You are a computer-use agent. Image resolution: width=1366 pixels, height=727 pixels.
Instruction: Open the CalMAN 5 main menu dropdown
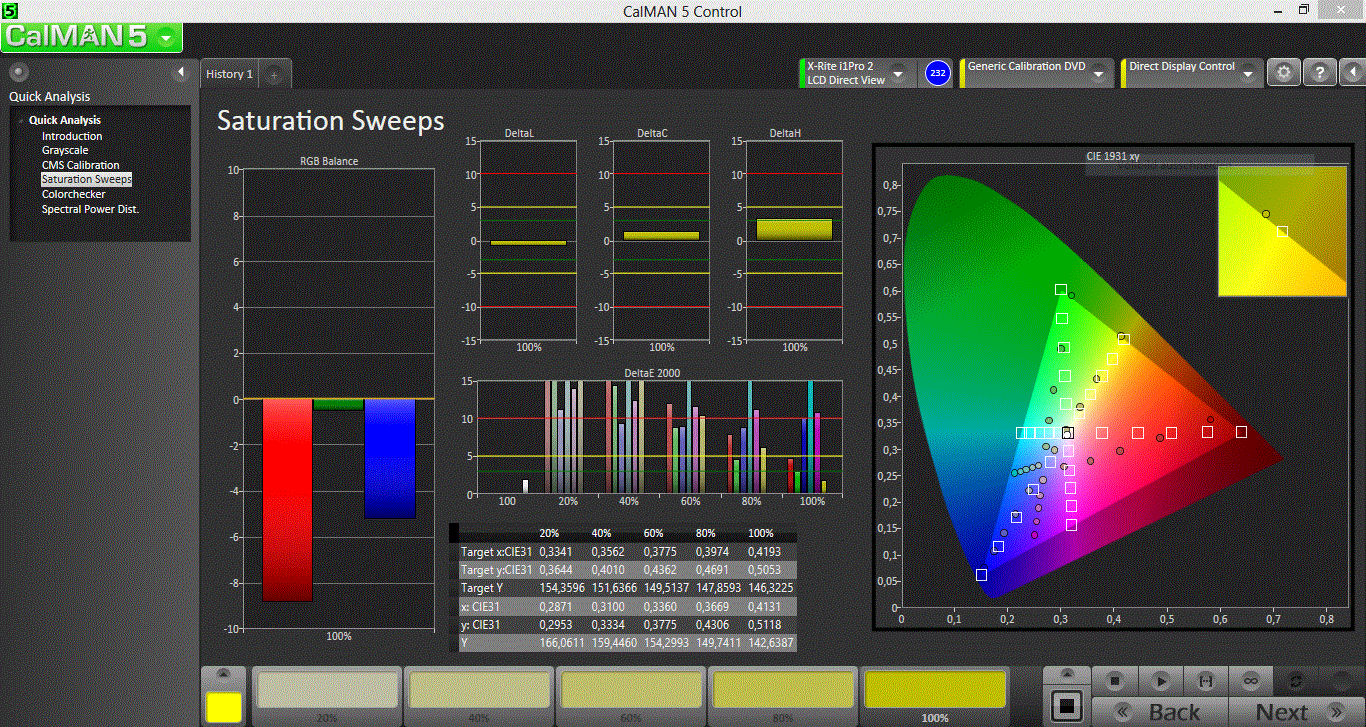pyautogui.click(x=166, y=38)
